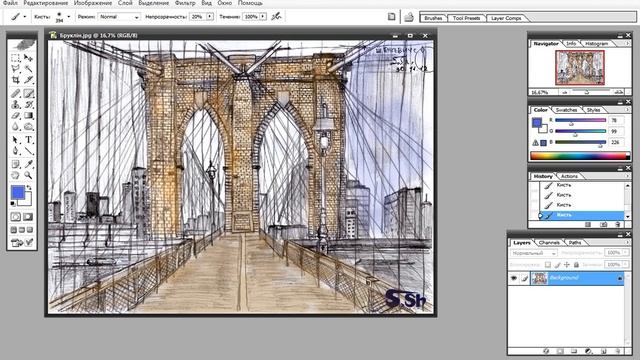Select the Rectangular Marquee tool
The image size is (640, 360).
(x=16, y=58)
